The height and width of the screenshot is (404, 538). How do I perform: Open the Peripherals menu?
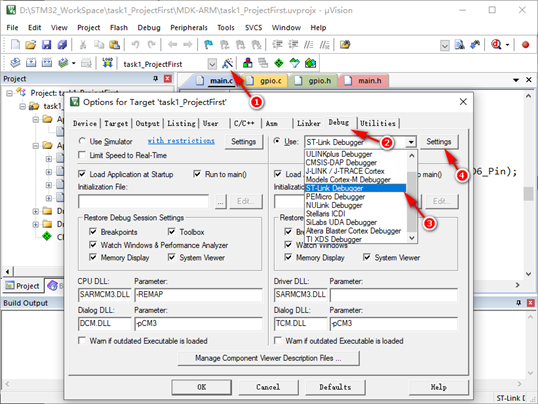(189, 27)
